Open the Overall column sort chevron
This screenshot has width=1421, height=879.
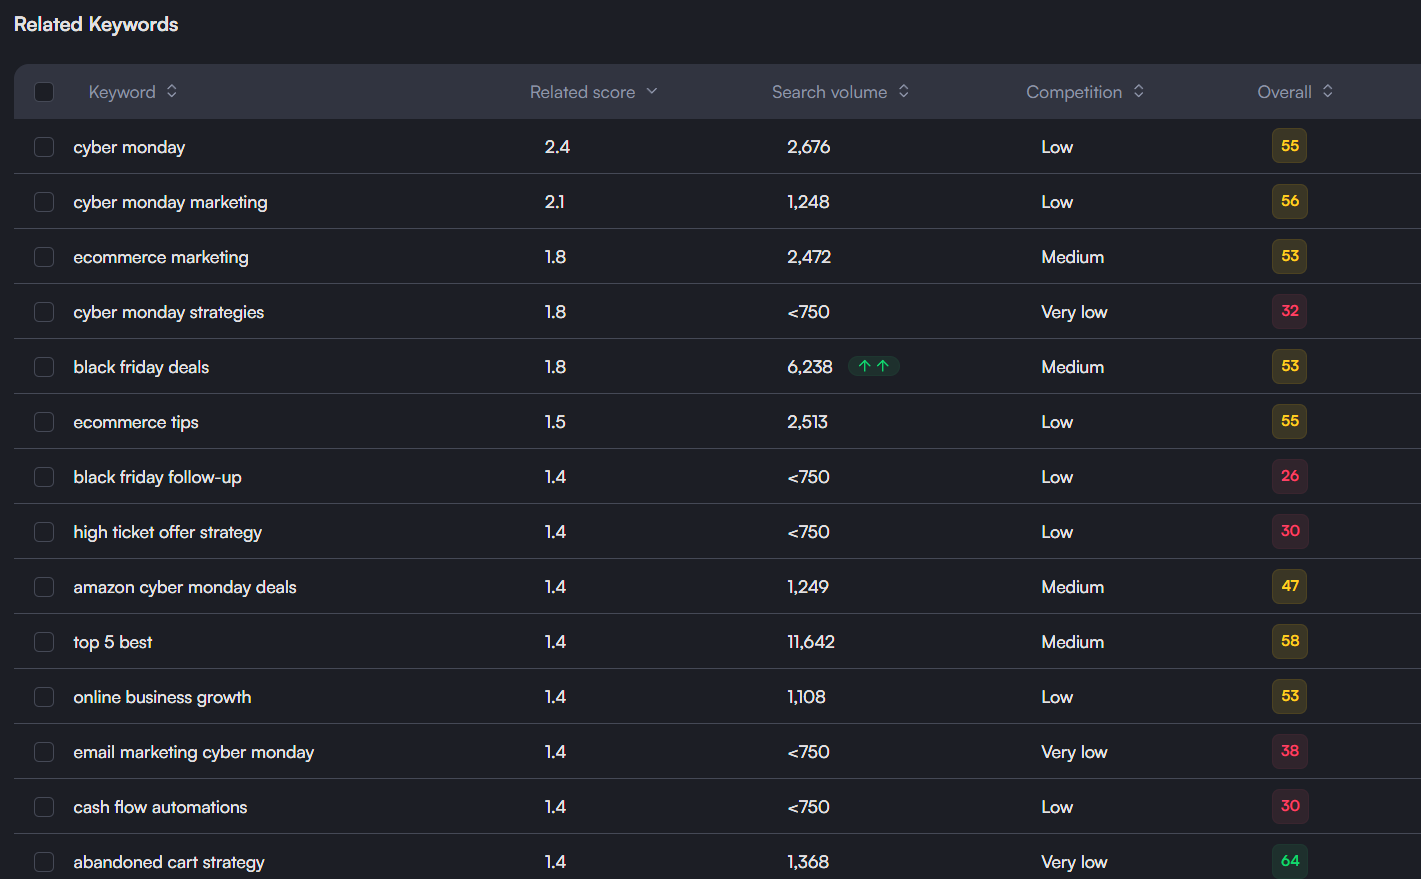1327,91
